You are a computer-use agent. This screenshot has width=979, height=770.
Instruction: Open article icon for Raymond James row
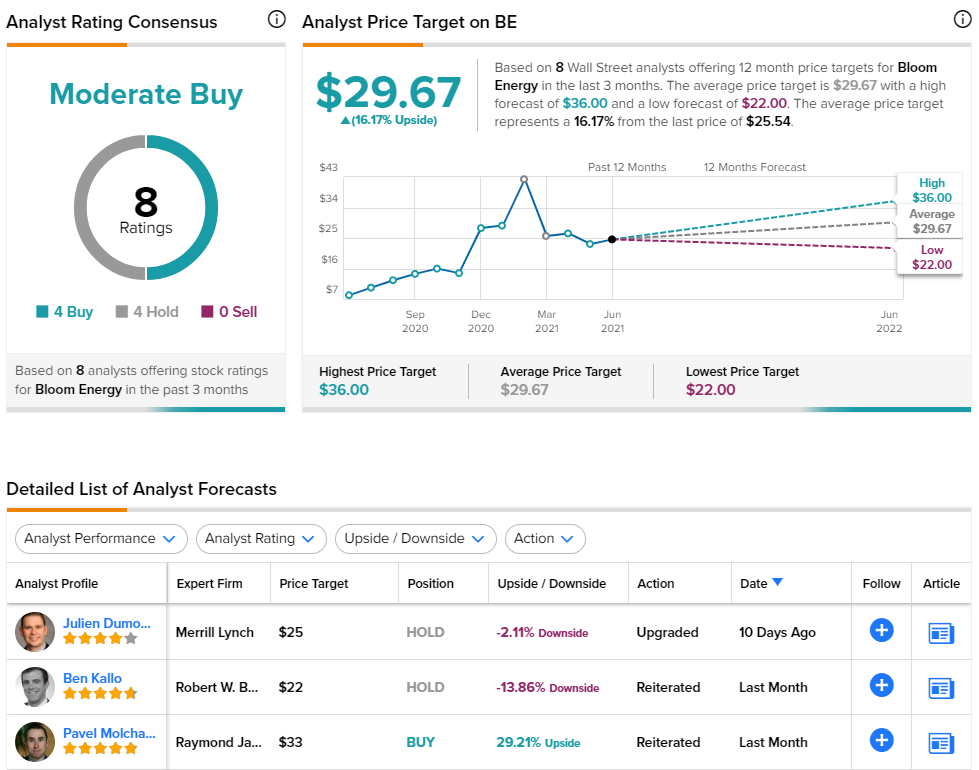(x=941, y=743)
